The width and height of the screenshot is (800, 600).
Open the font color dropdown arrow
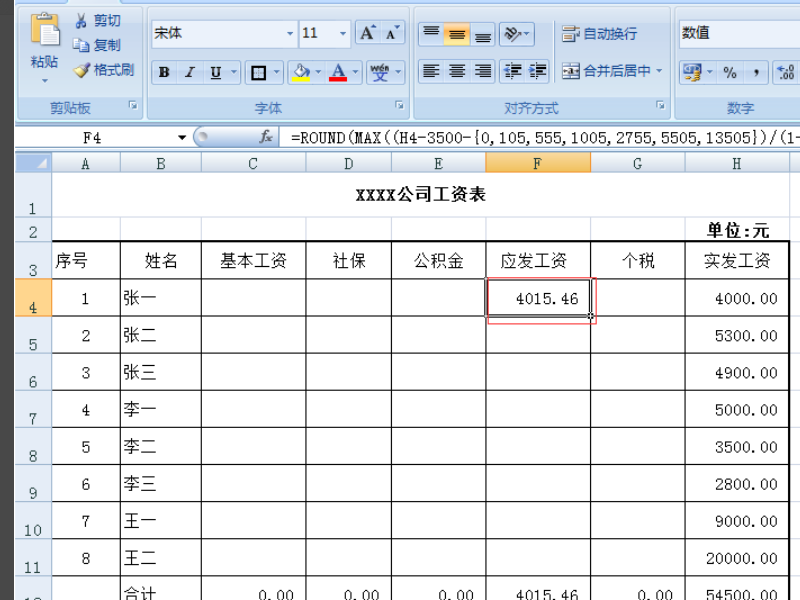click(356, 72)
